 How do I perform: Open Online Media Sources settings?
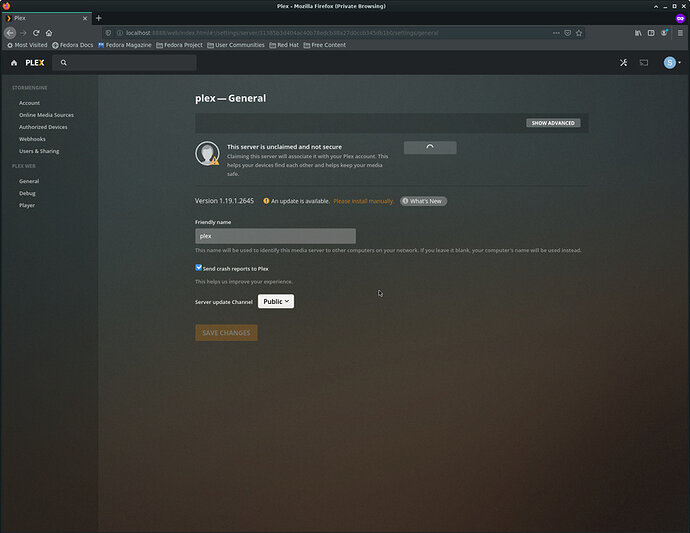coord(46,115)
